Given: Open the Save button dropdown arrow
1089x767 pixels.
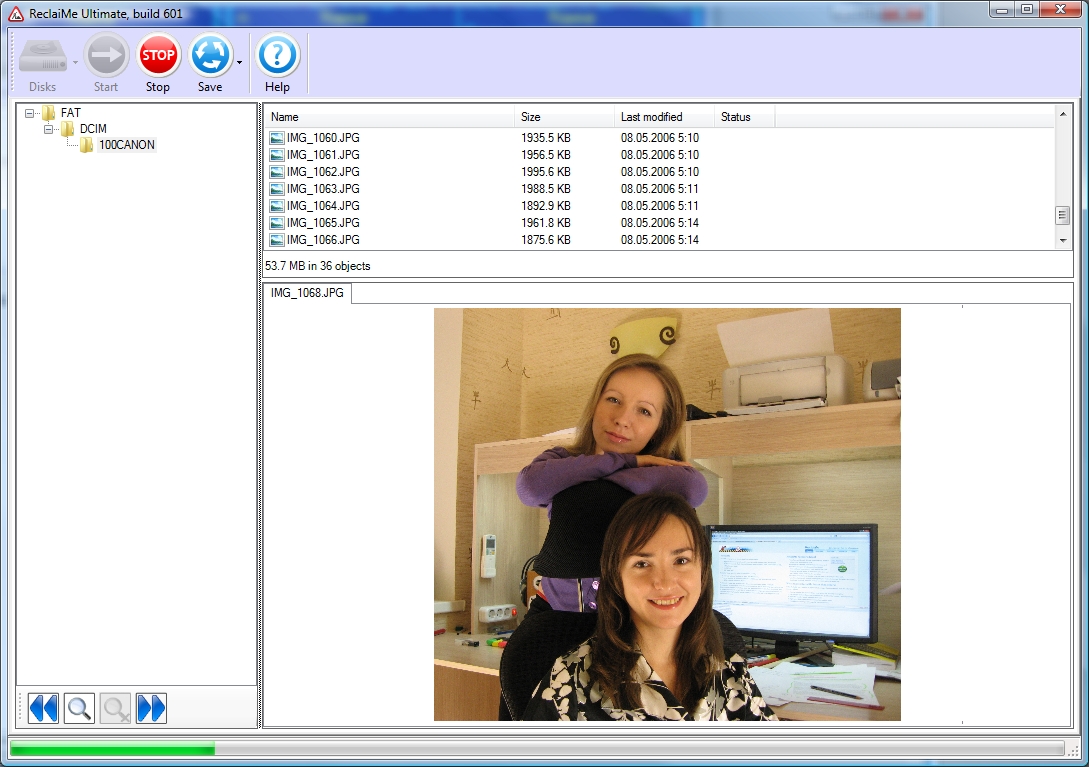Looking at the screenshot, I should tap(240, 63).
